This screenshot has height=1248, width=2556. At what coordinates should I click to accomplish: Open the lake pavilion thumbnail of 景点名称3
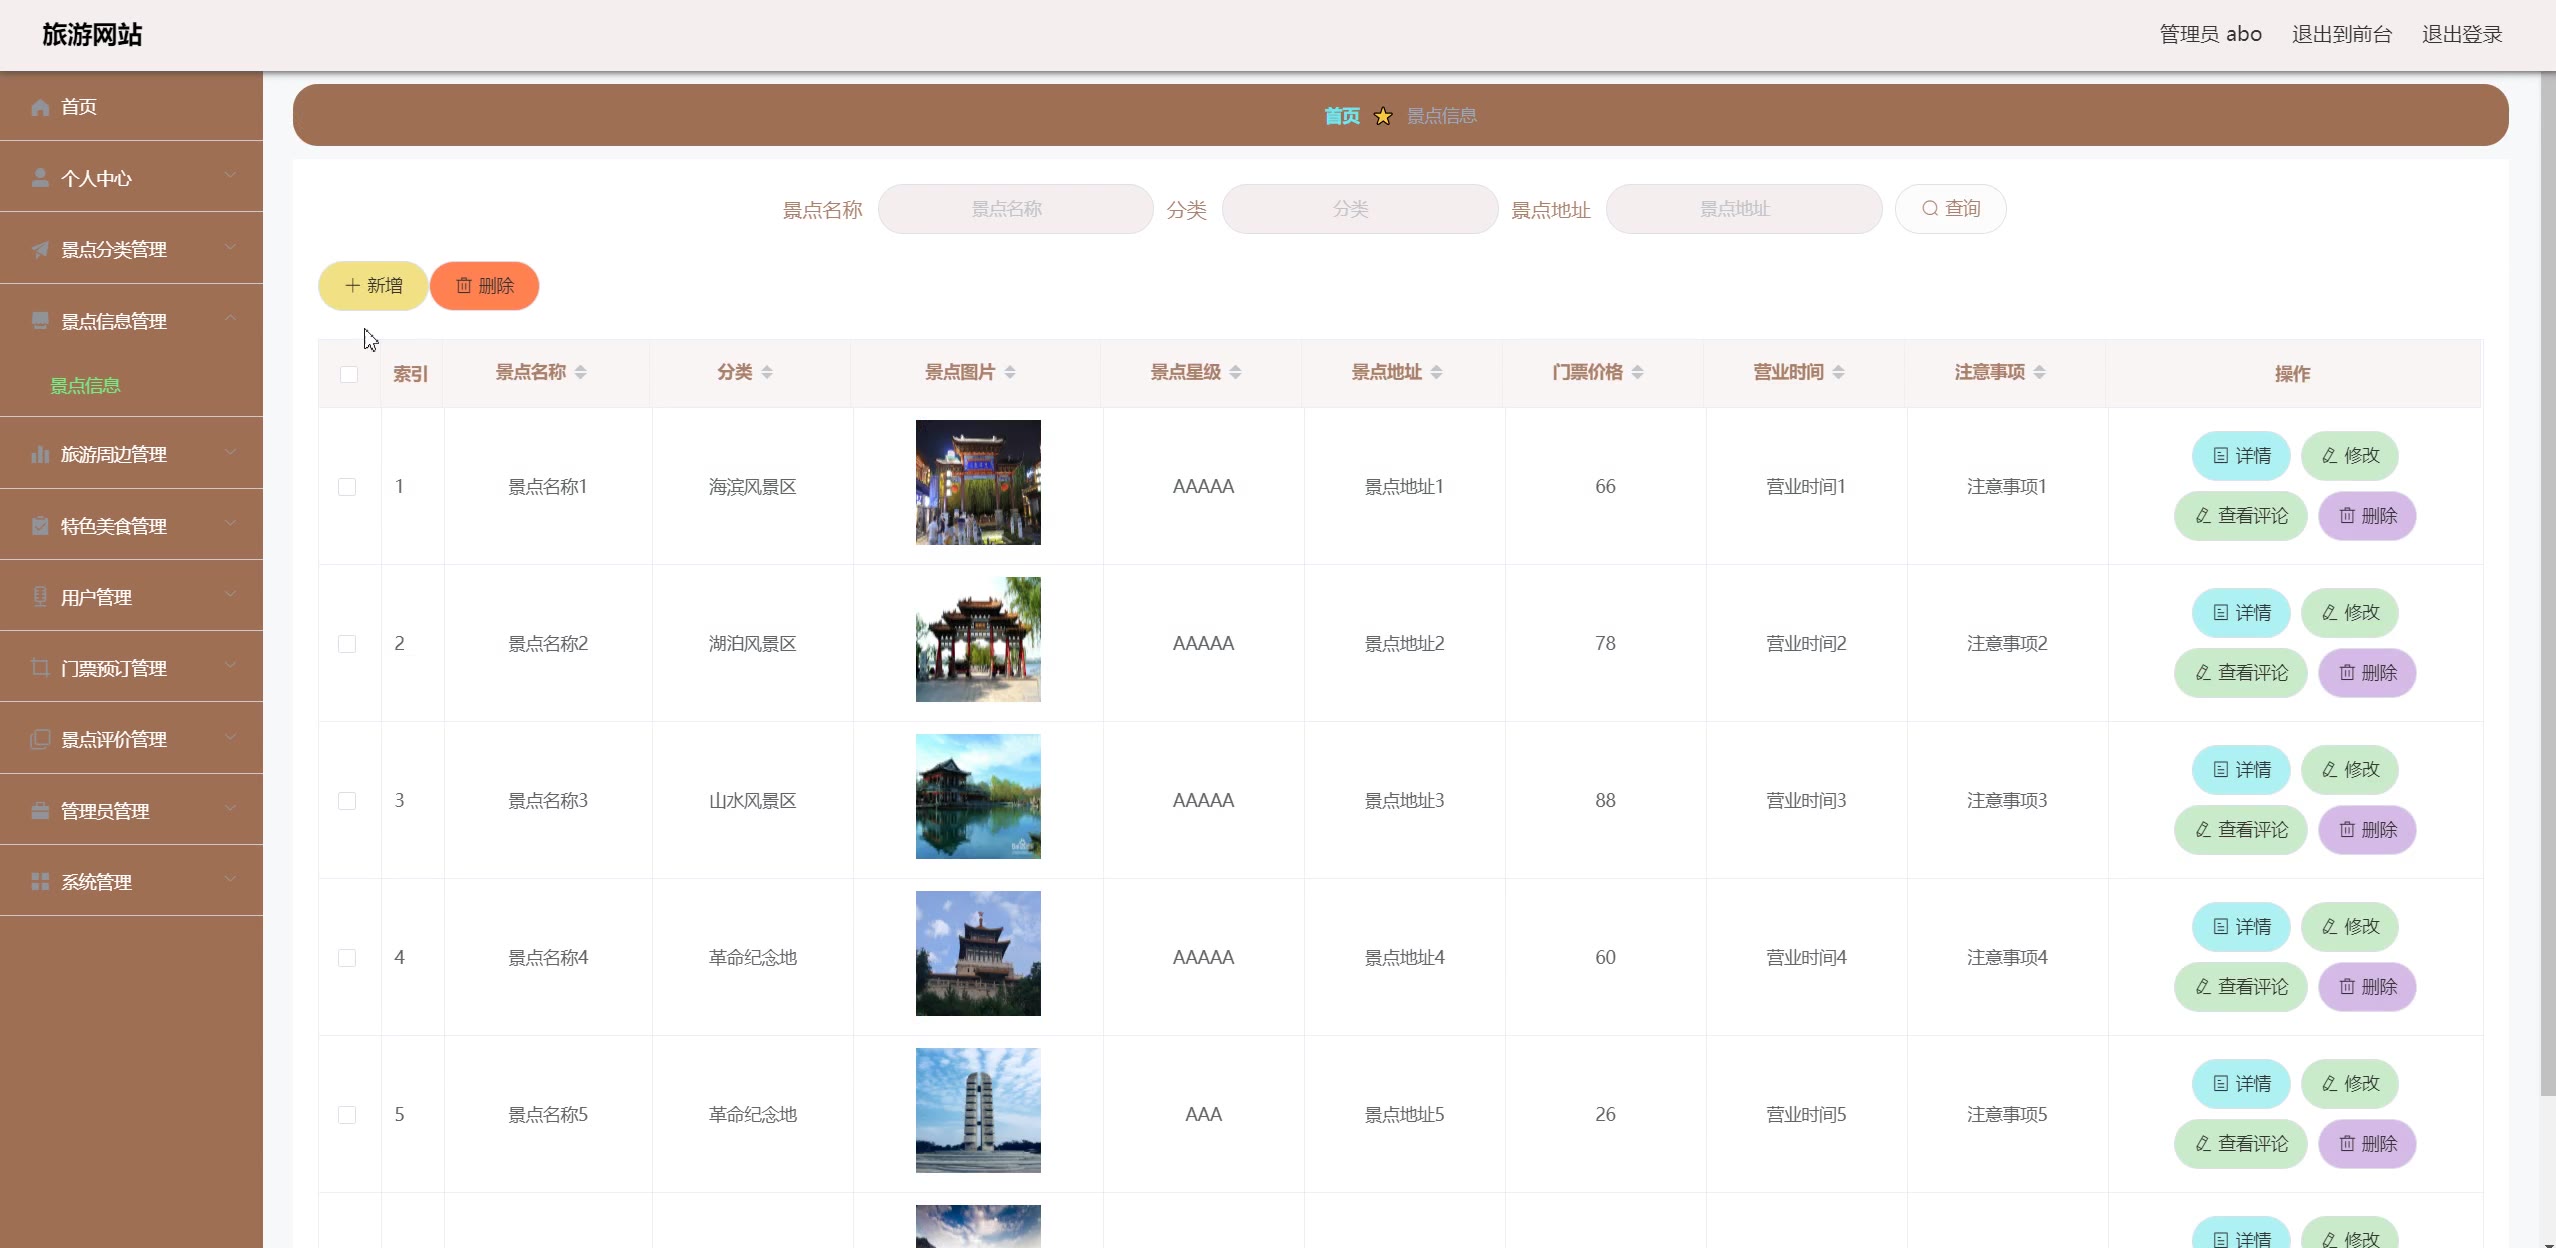pos(978,796)
